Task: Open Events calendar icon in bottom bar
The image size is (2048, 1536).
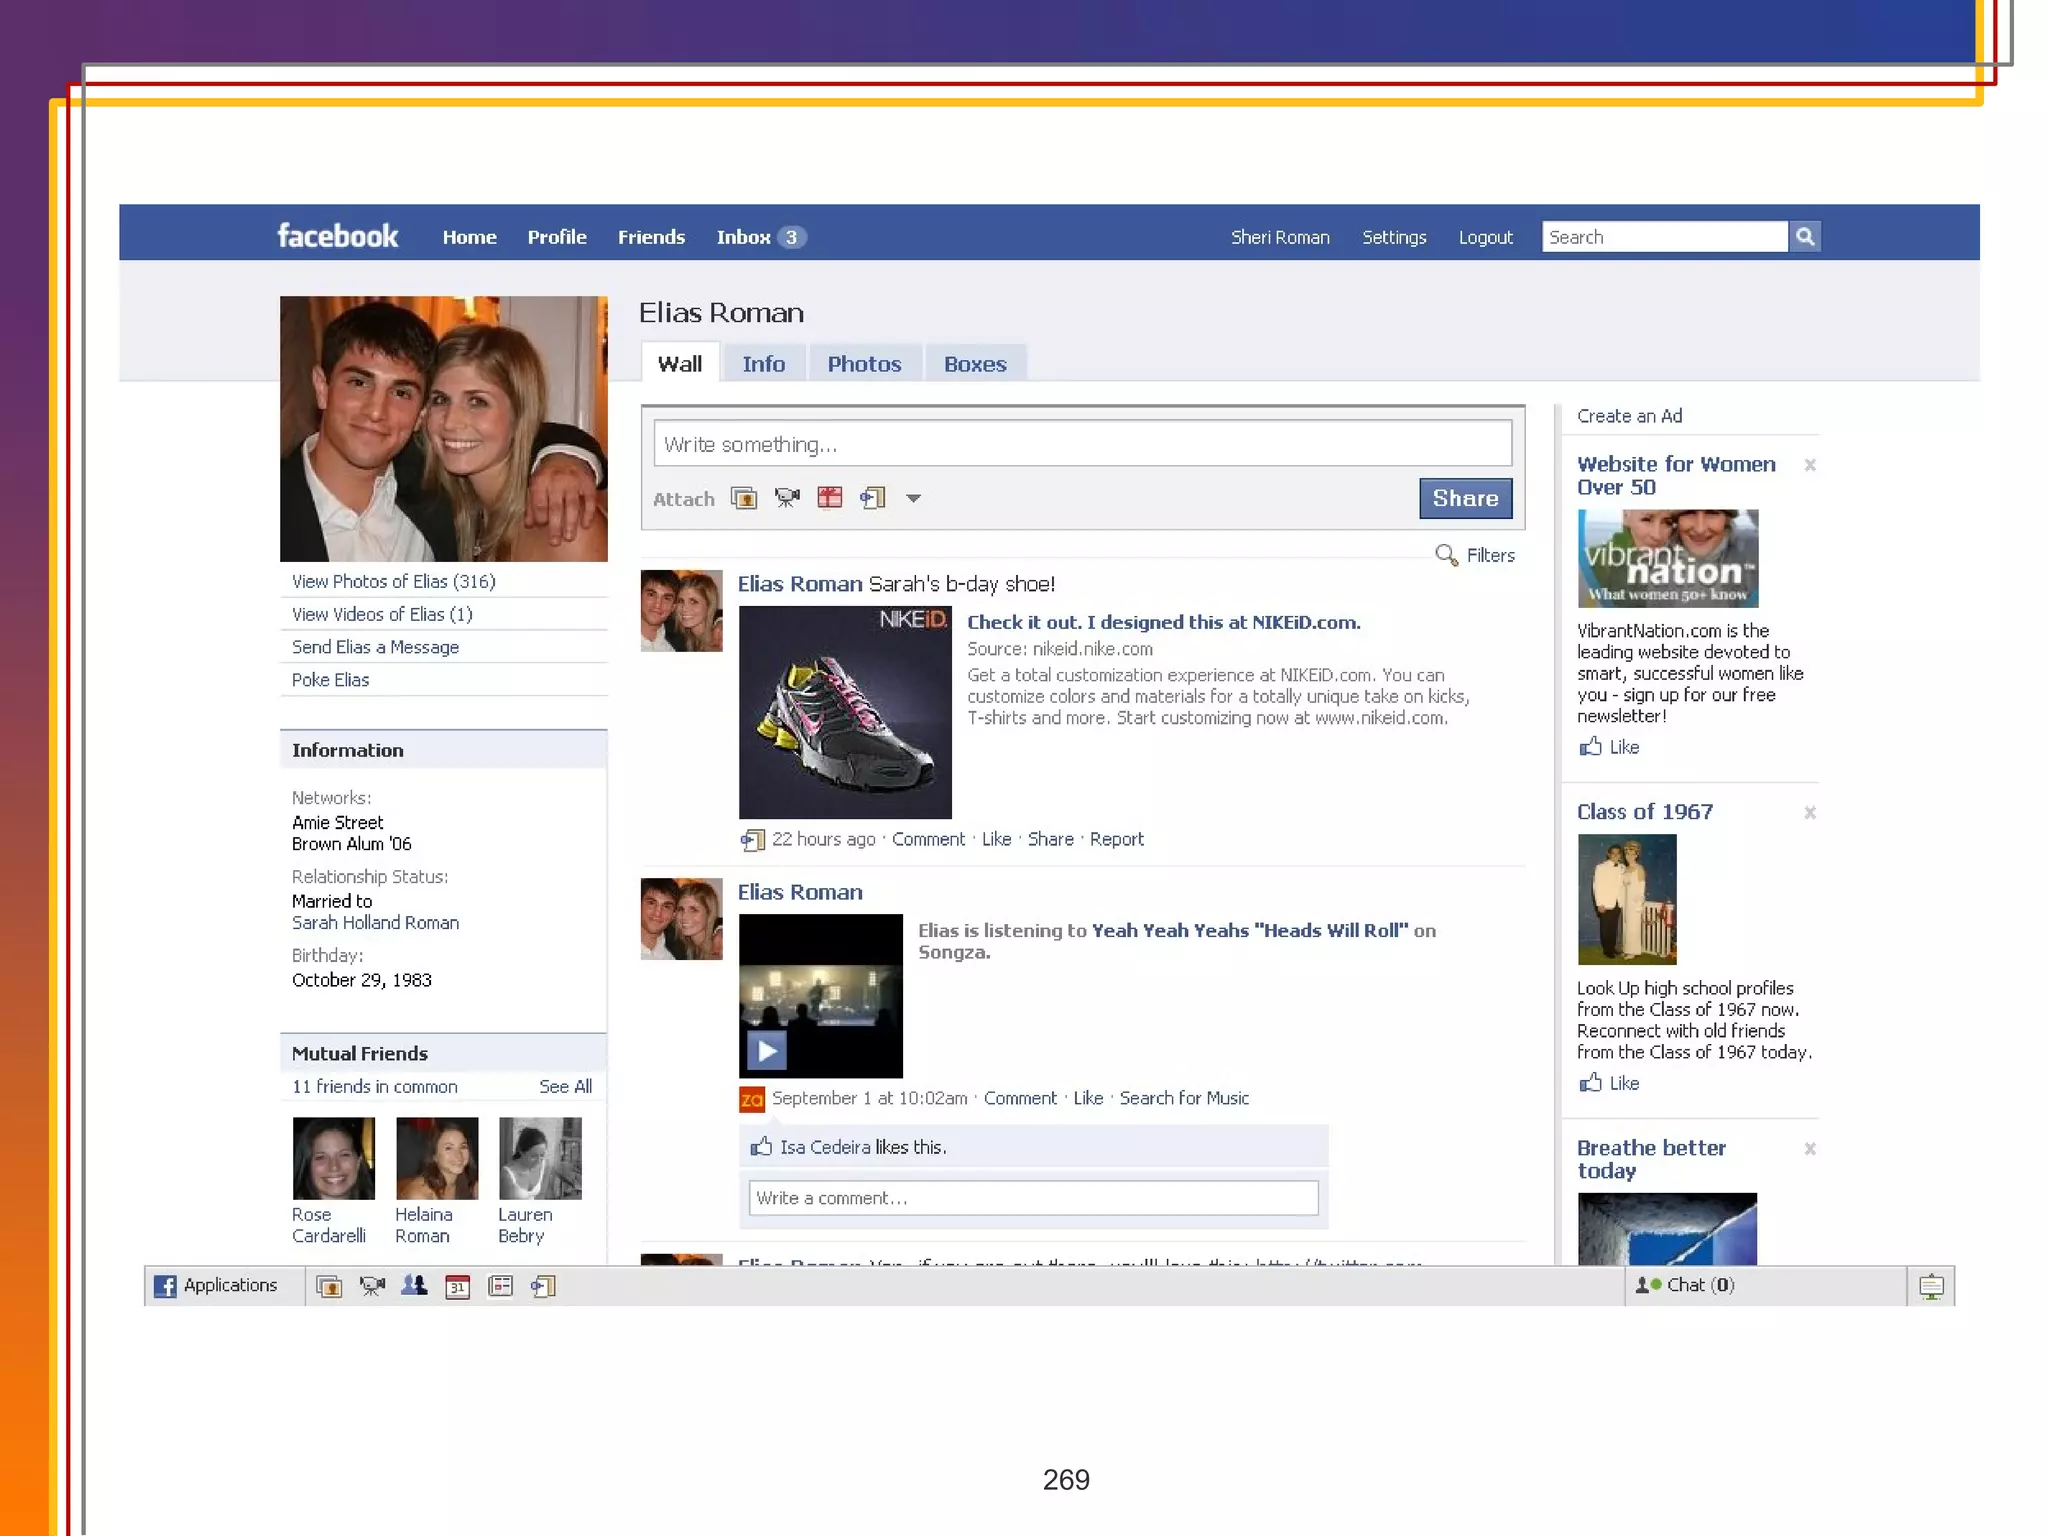Action: point(457,1286)
